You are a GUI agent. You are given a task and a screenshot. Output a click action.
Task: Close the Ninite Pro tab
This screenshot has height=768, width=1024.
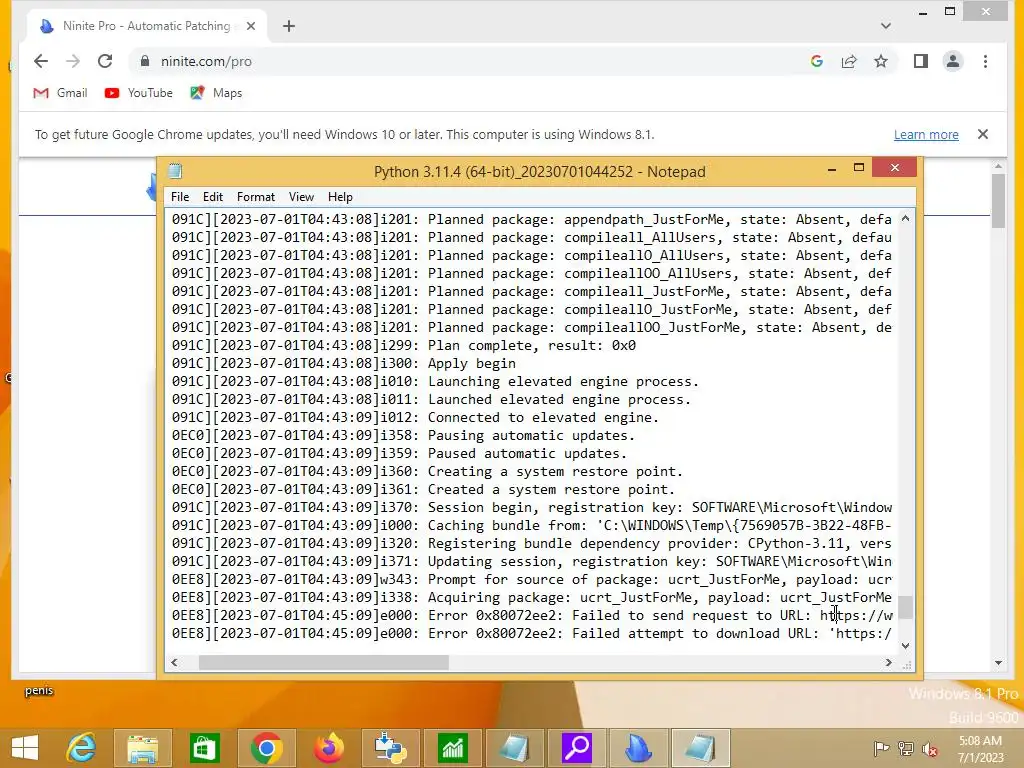pyautogui.click(x=251, y=26)
